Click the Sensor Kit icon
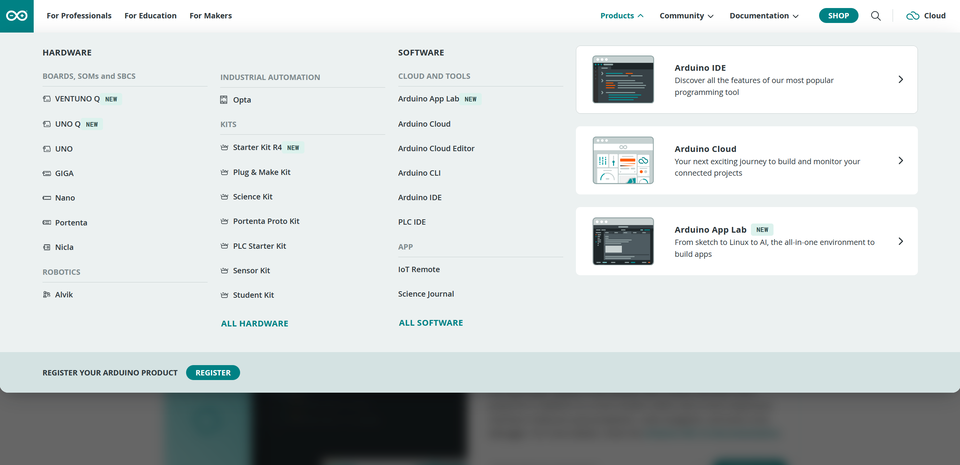The width and height of the screenshot is (960, 465). [x=224, y=270]
